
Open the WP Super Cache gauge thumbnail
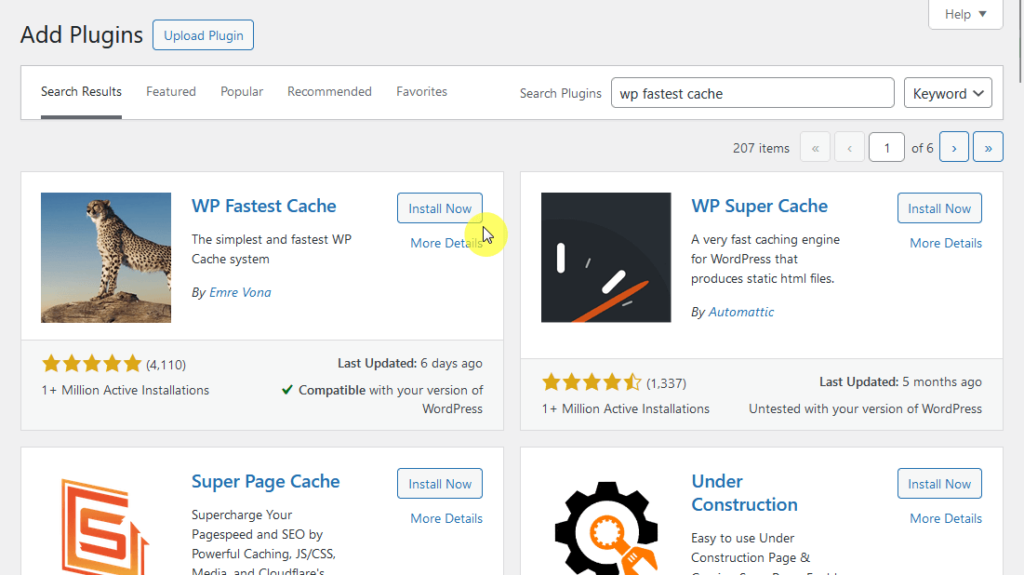[605, 257]
